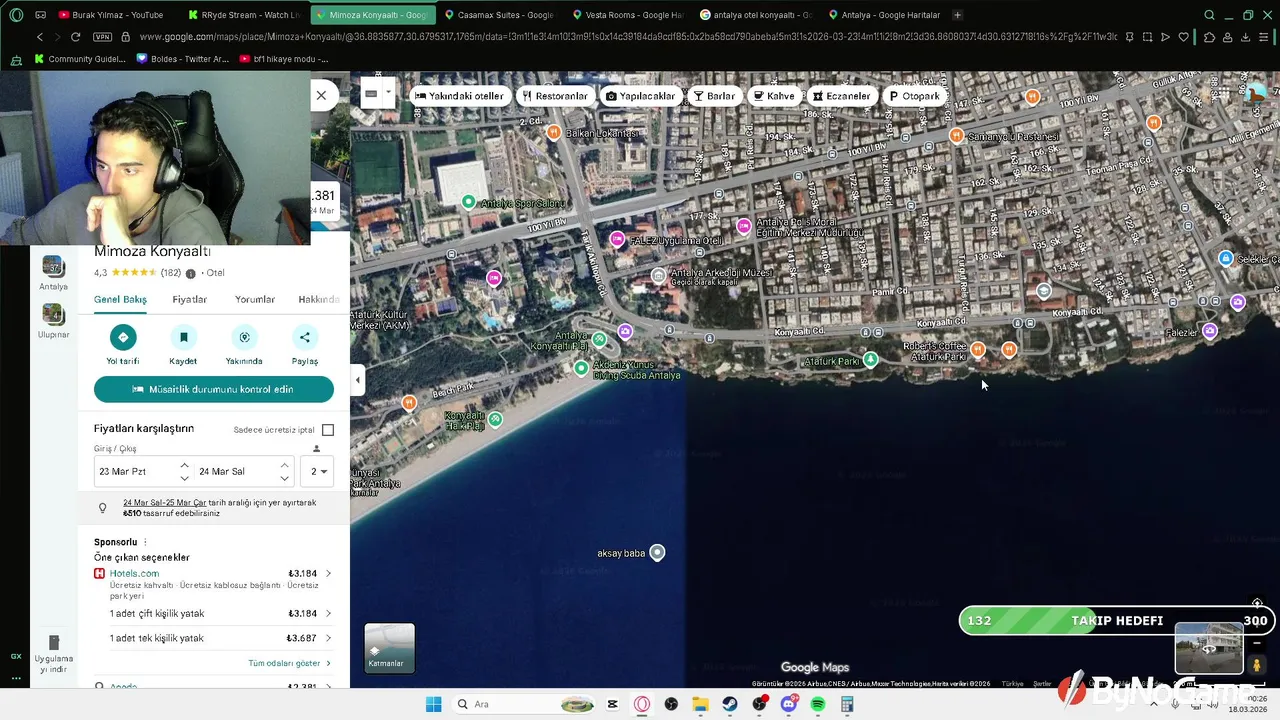
Task: Click the review rating info icon
Action: click(191, 273)
